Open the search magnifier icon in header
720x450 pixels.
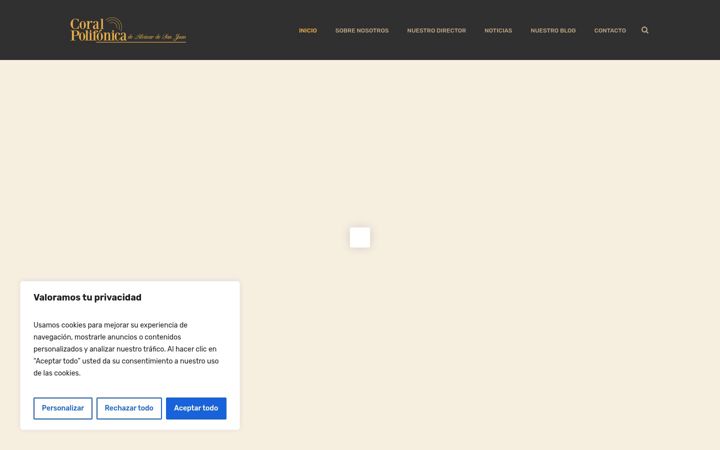[645, 30]
